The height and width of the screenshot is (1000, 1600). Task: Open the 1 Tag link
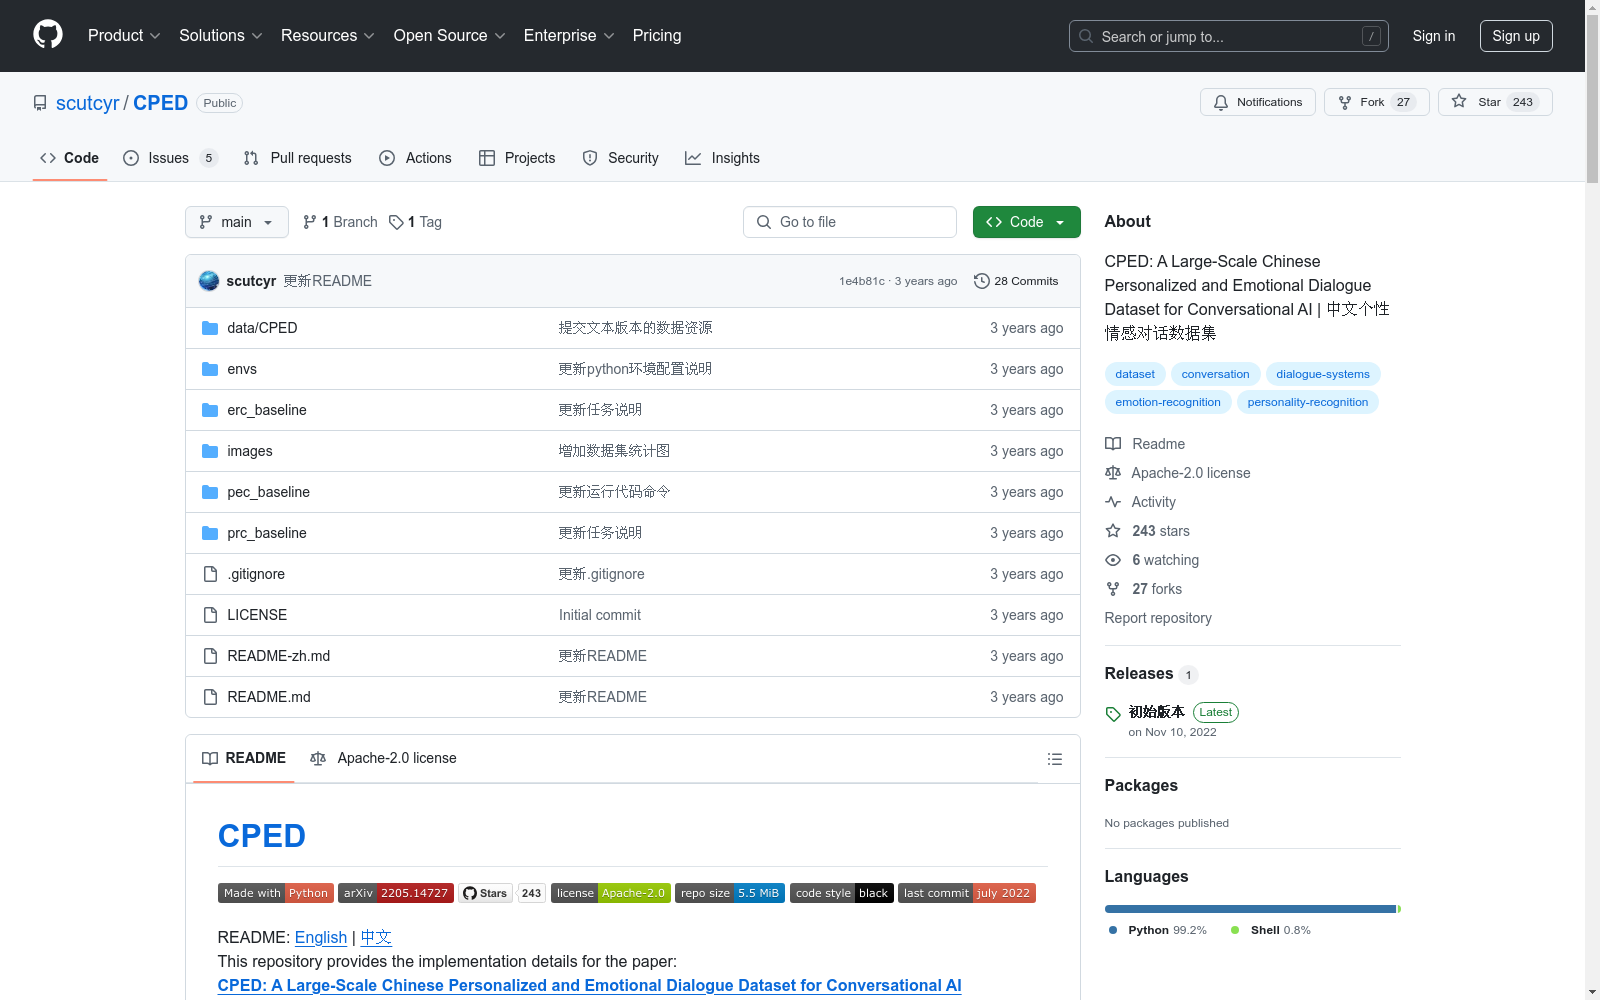pyautogui.click(x=415, y=222)
